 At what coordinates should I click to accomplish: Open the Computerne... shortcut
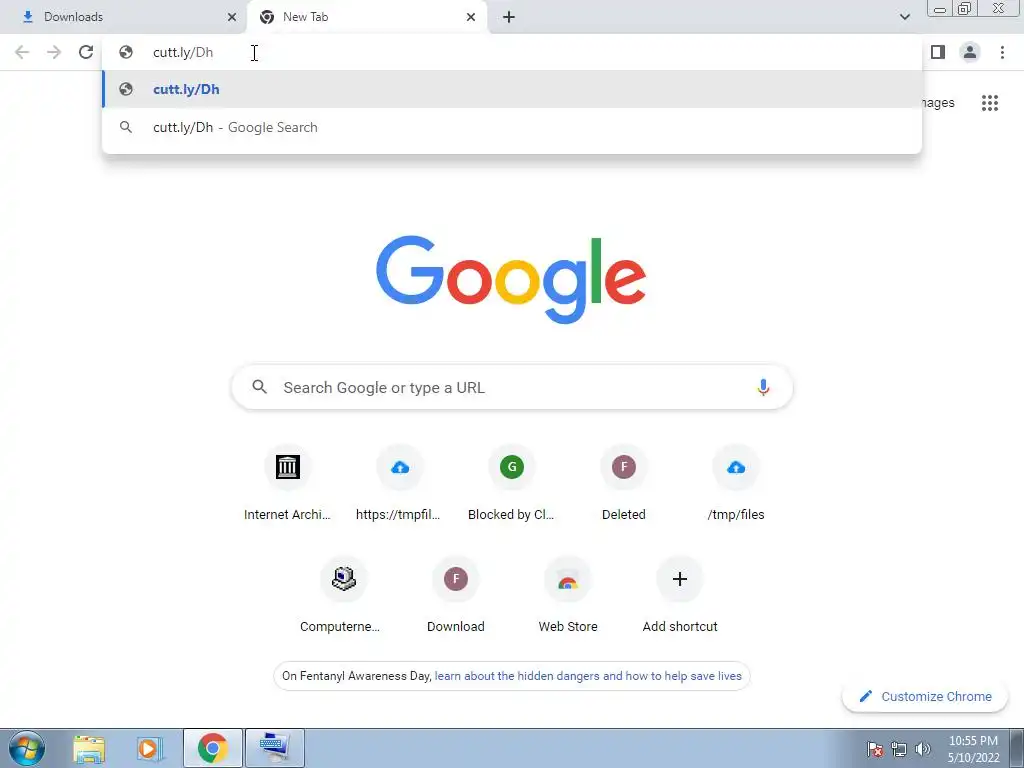coord(344,596)
